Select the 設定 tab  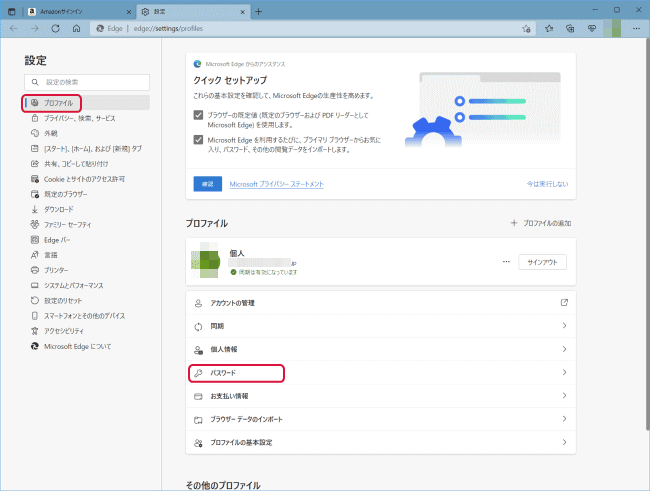pyautogui.click(x=194, y=12)
